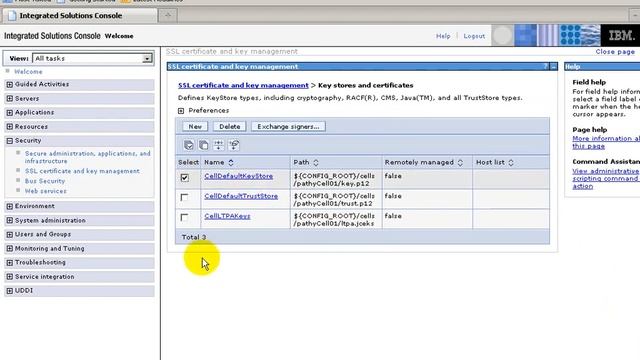Open SSL certificate and key management in sidebar
640x360 pixels.
coord(82,171)
